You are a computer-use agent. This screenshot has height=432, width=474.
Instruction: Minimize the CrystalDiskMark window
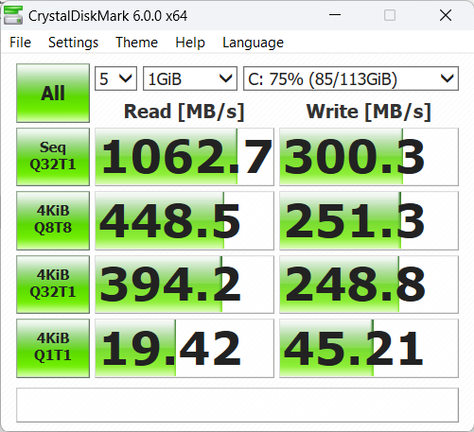coord(335,15)
